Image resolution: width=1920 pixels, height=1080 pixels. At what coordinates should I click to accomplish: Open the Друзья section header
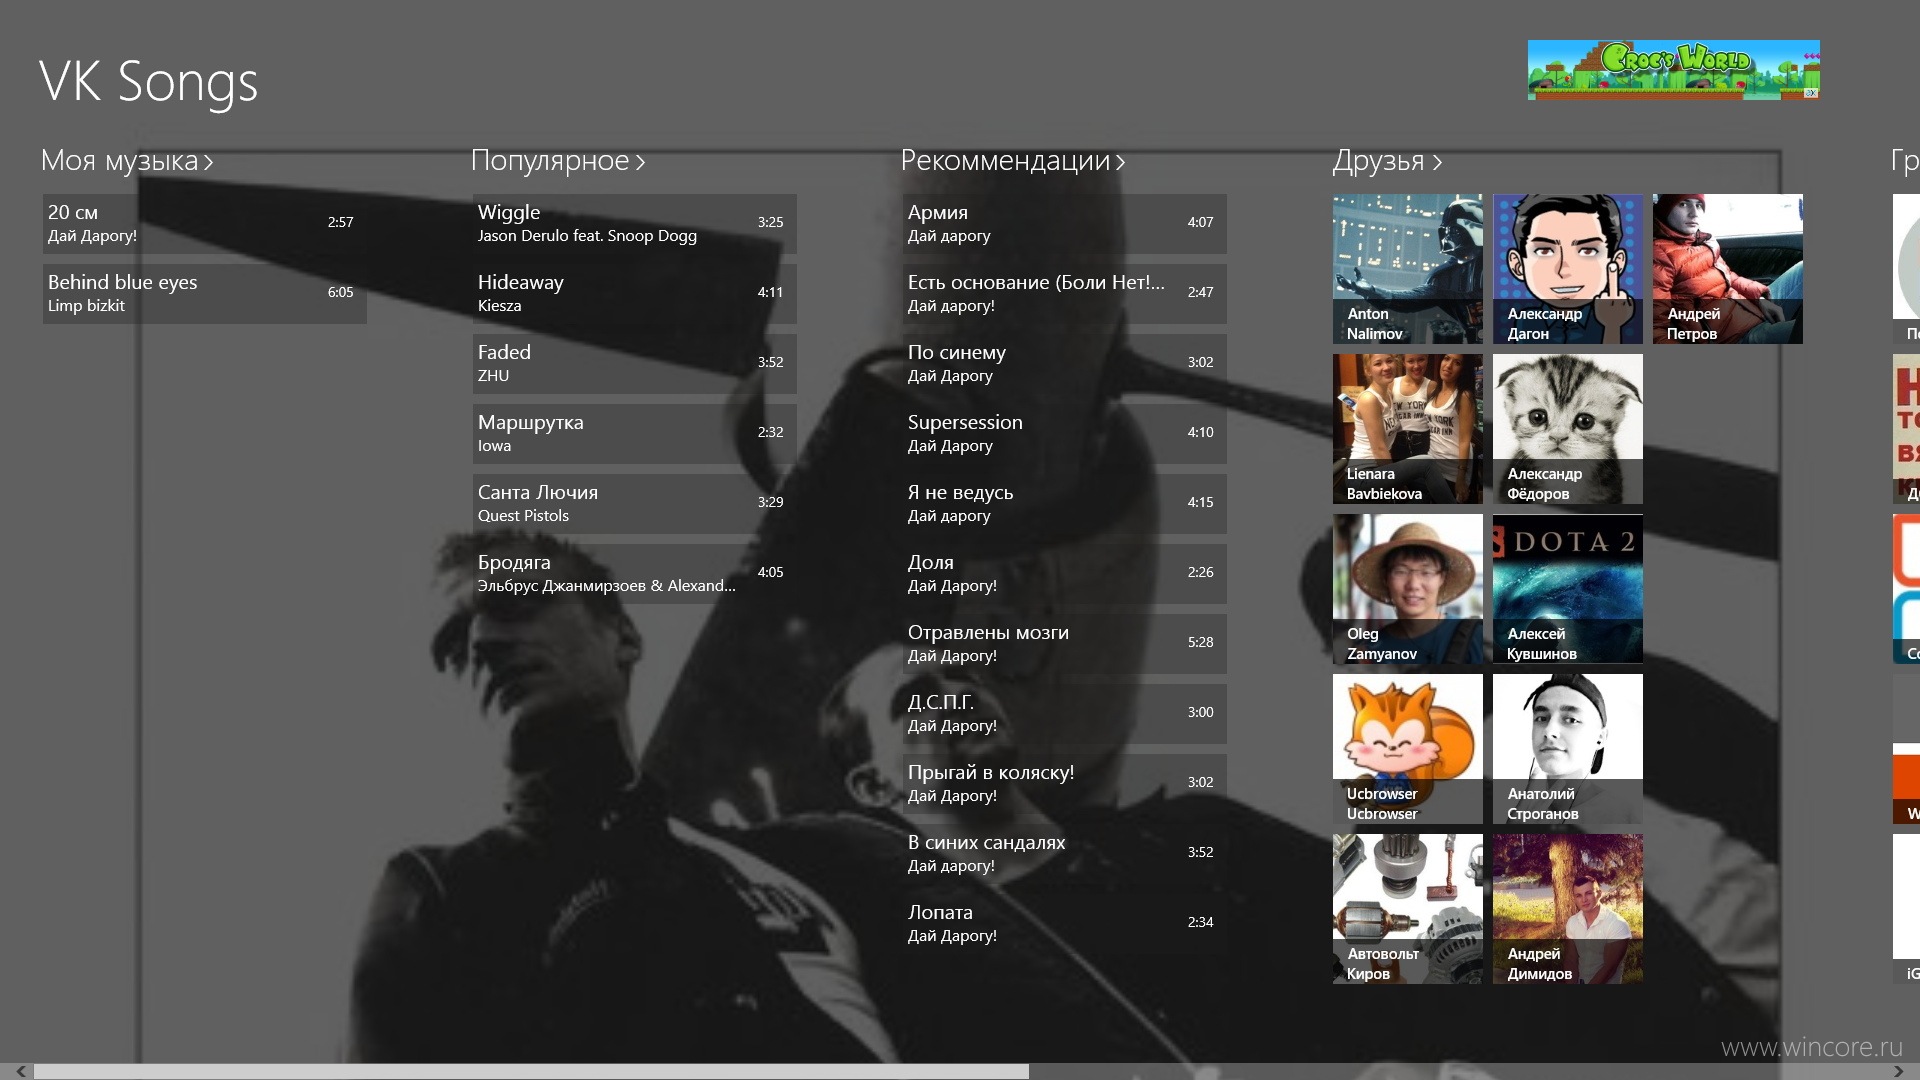pos(1387,161)
